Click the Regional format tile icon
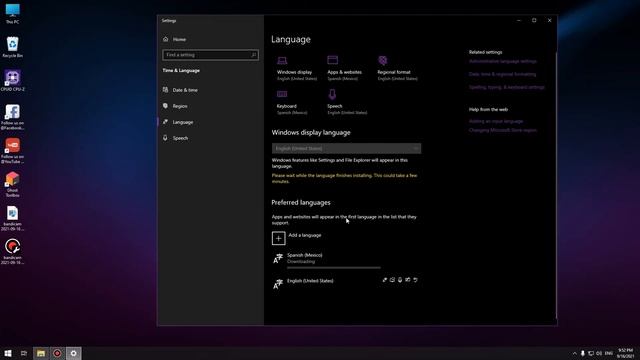This screenshot has width=640, height=360. [x=382, y=60]
